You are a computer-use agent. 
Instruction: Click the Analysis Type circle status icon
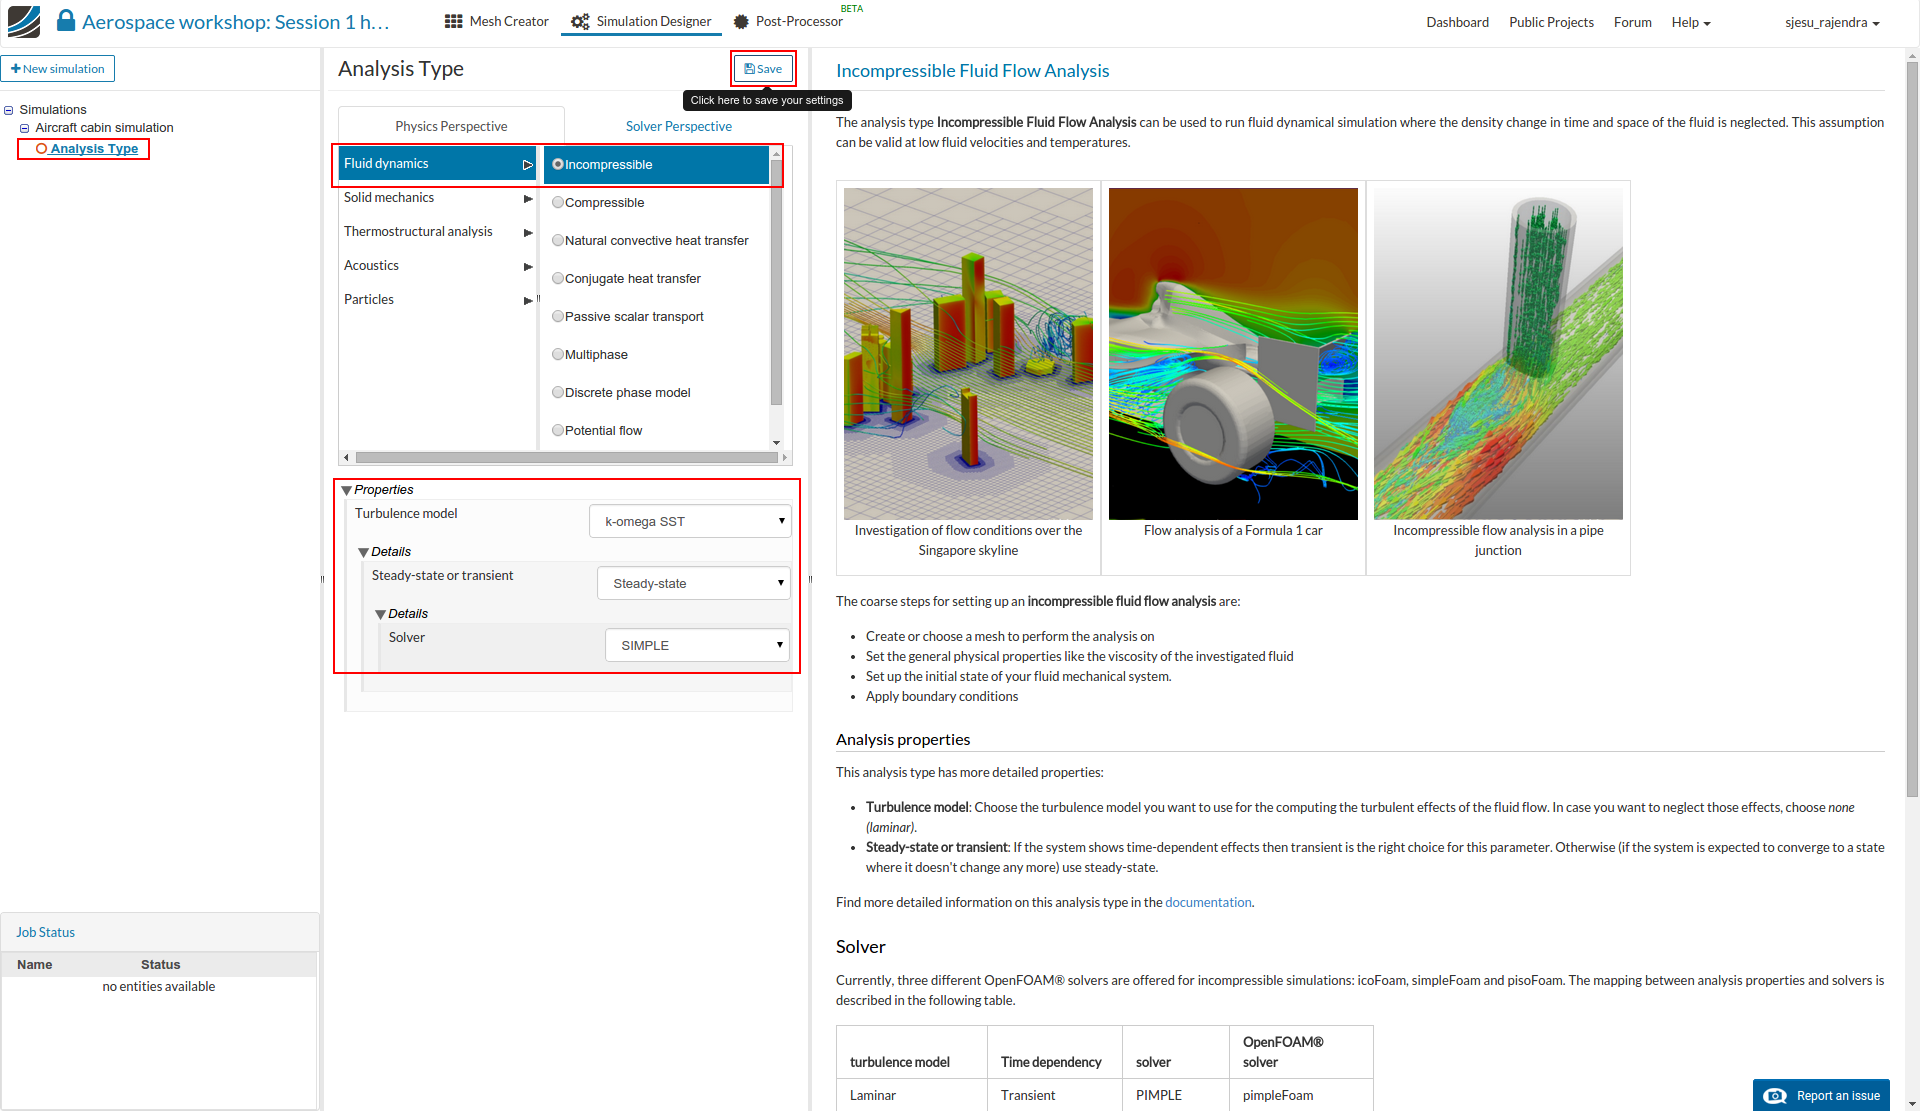pyautogui.click(x=41, y=148)
